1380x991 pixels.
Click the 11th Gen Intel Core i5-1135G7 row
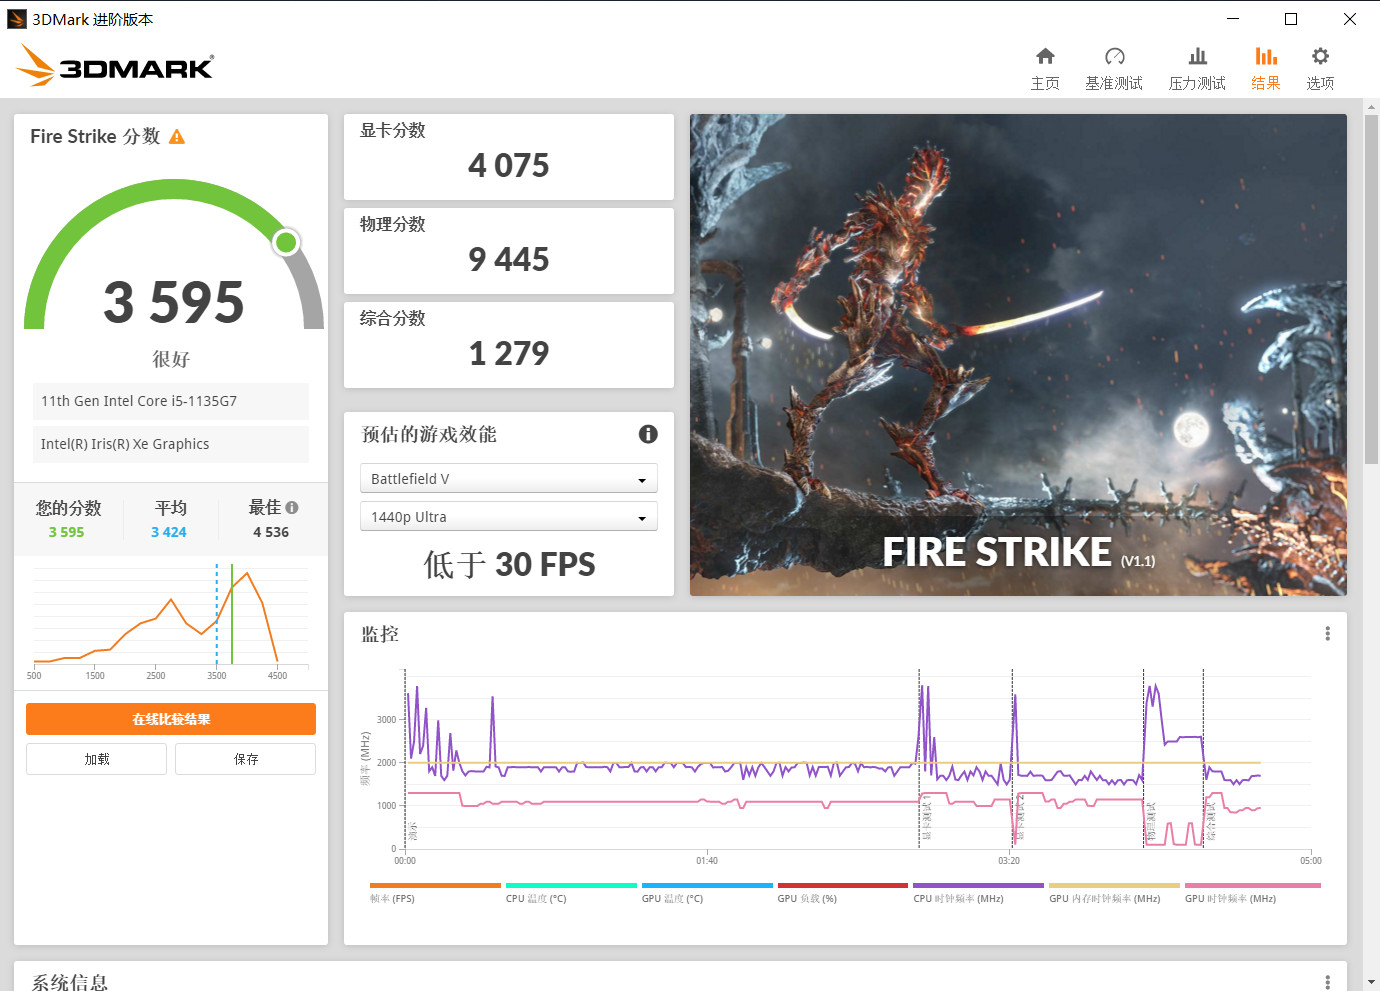171,401
